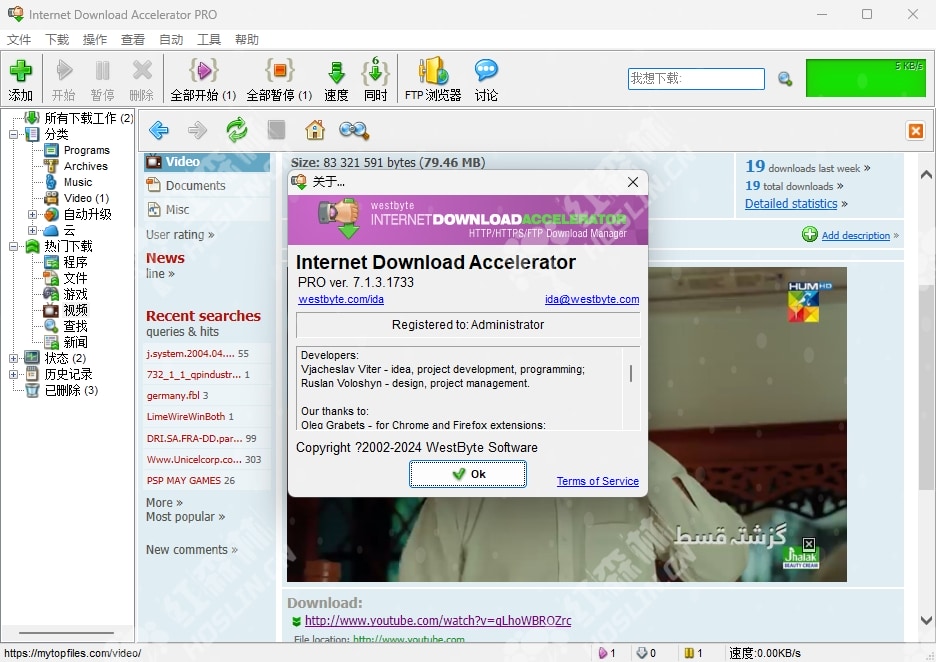The image size is (936, 662).
Task: Open the 工具 menu
Action: click(209, 39)
